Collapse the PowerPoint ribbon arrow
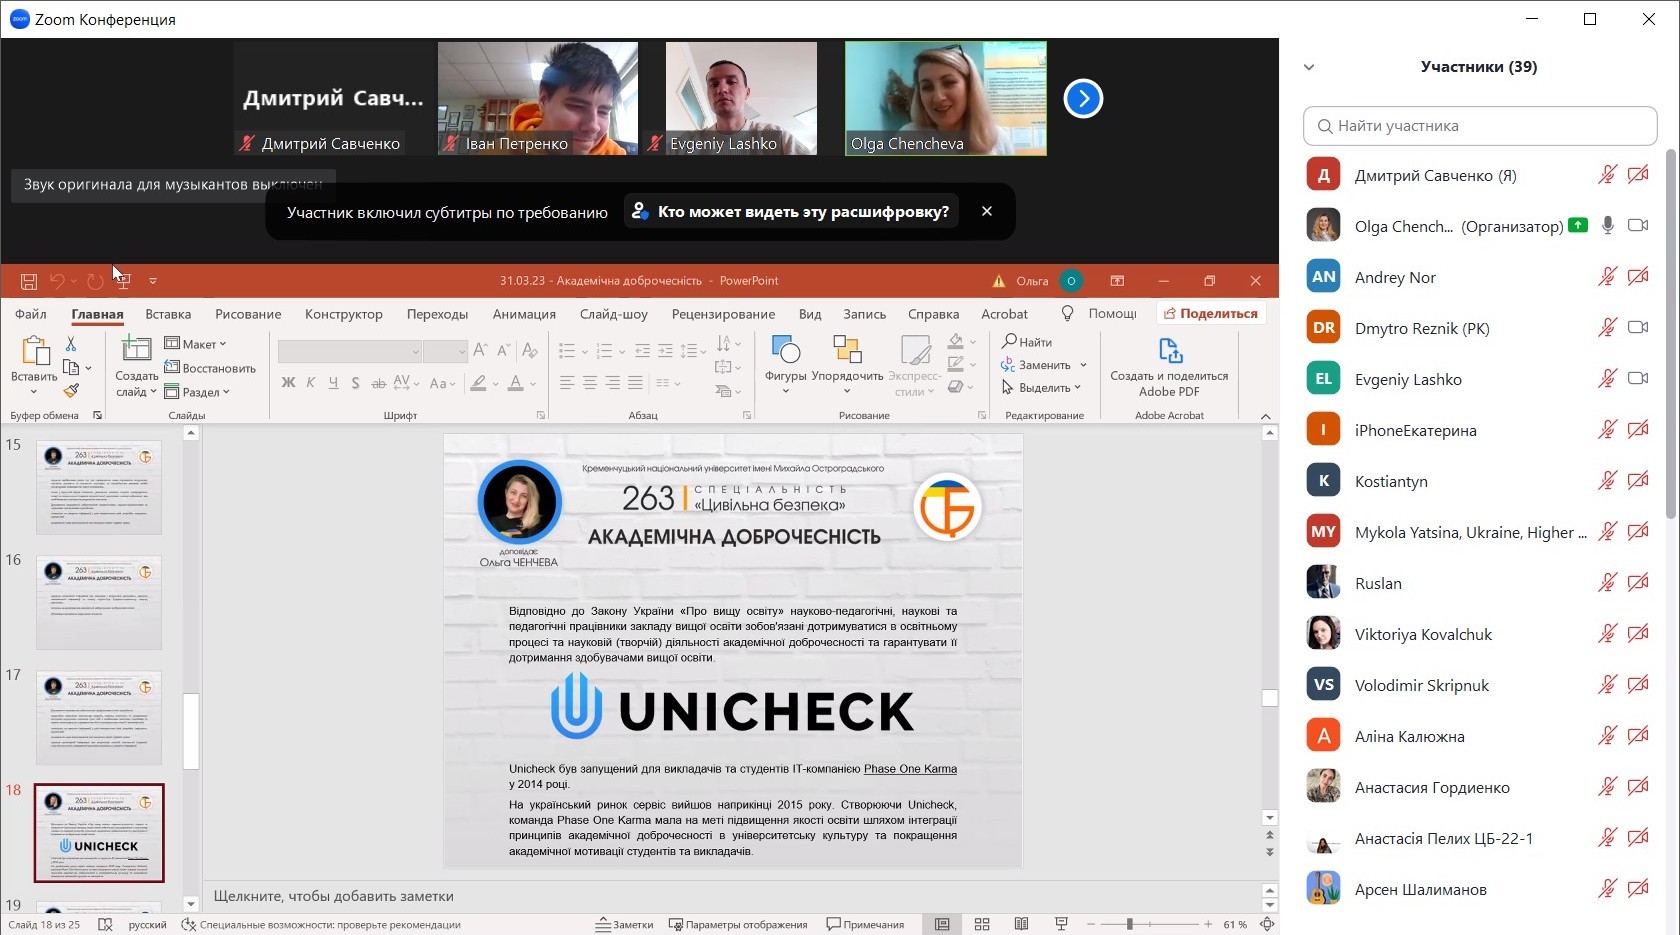The image size is (1680, 935). 1266,416
